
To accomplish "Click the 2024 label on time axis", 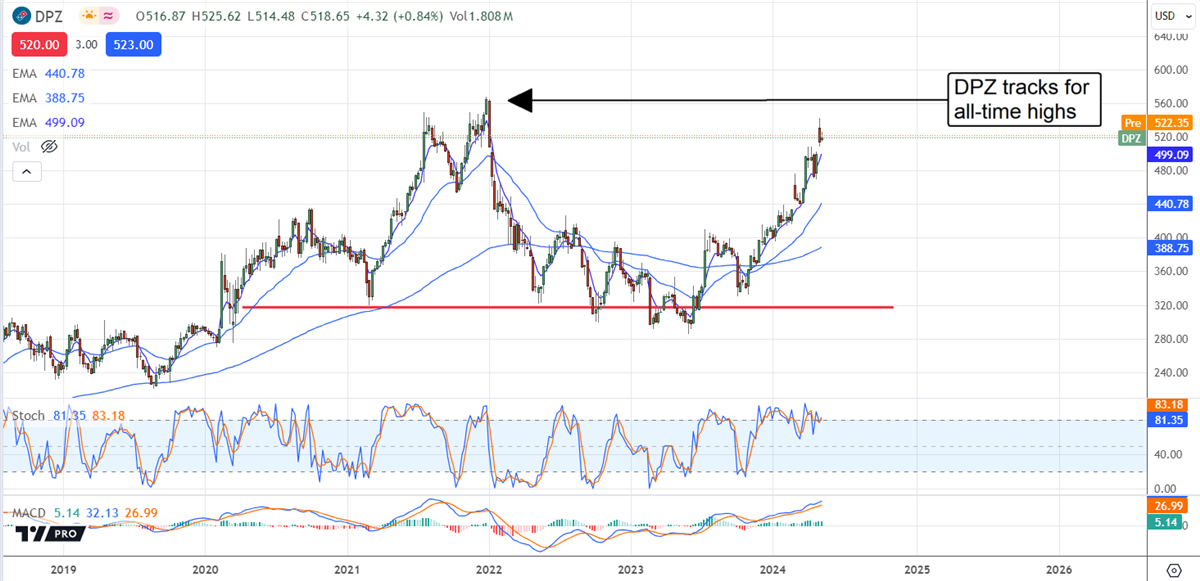I will point(774,568).
